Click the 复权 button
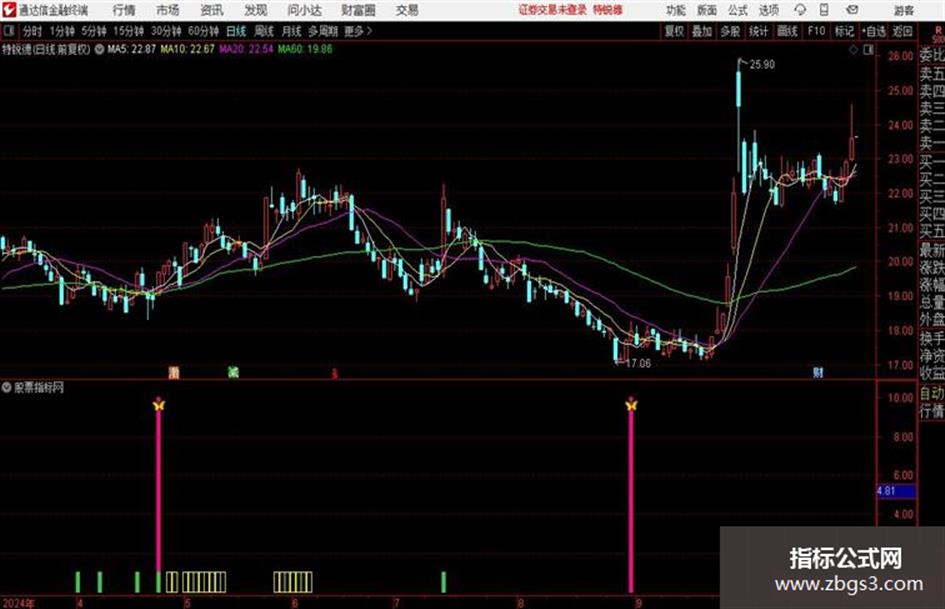The height and width of the screenshot is (609, 945). [674, 31]
